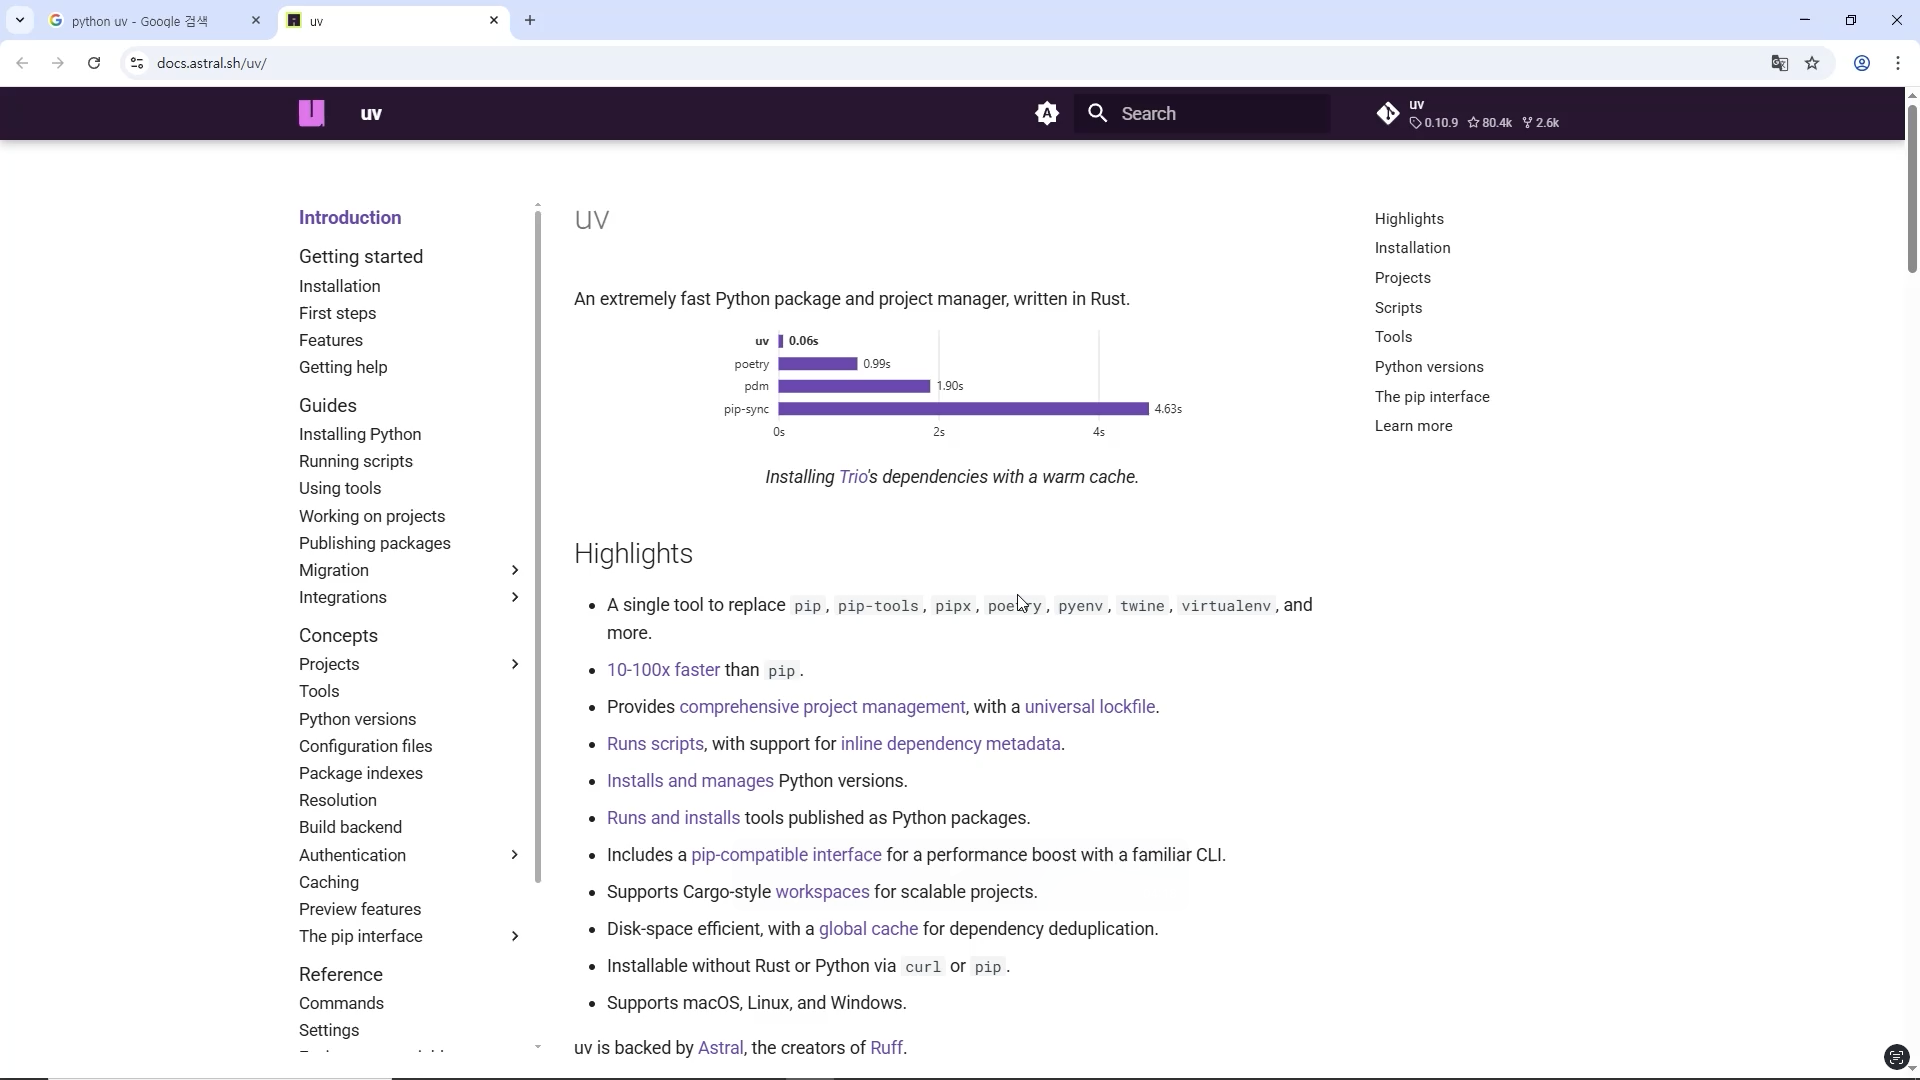The width and height of the screenshot is (1920, 1080).
Task: Click the uv logo icon in header
Action: click(x=312, y=113)
